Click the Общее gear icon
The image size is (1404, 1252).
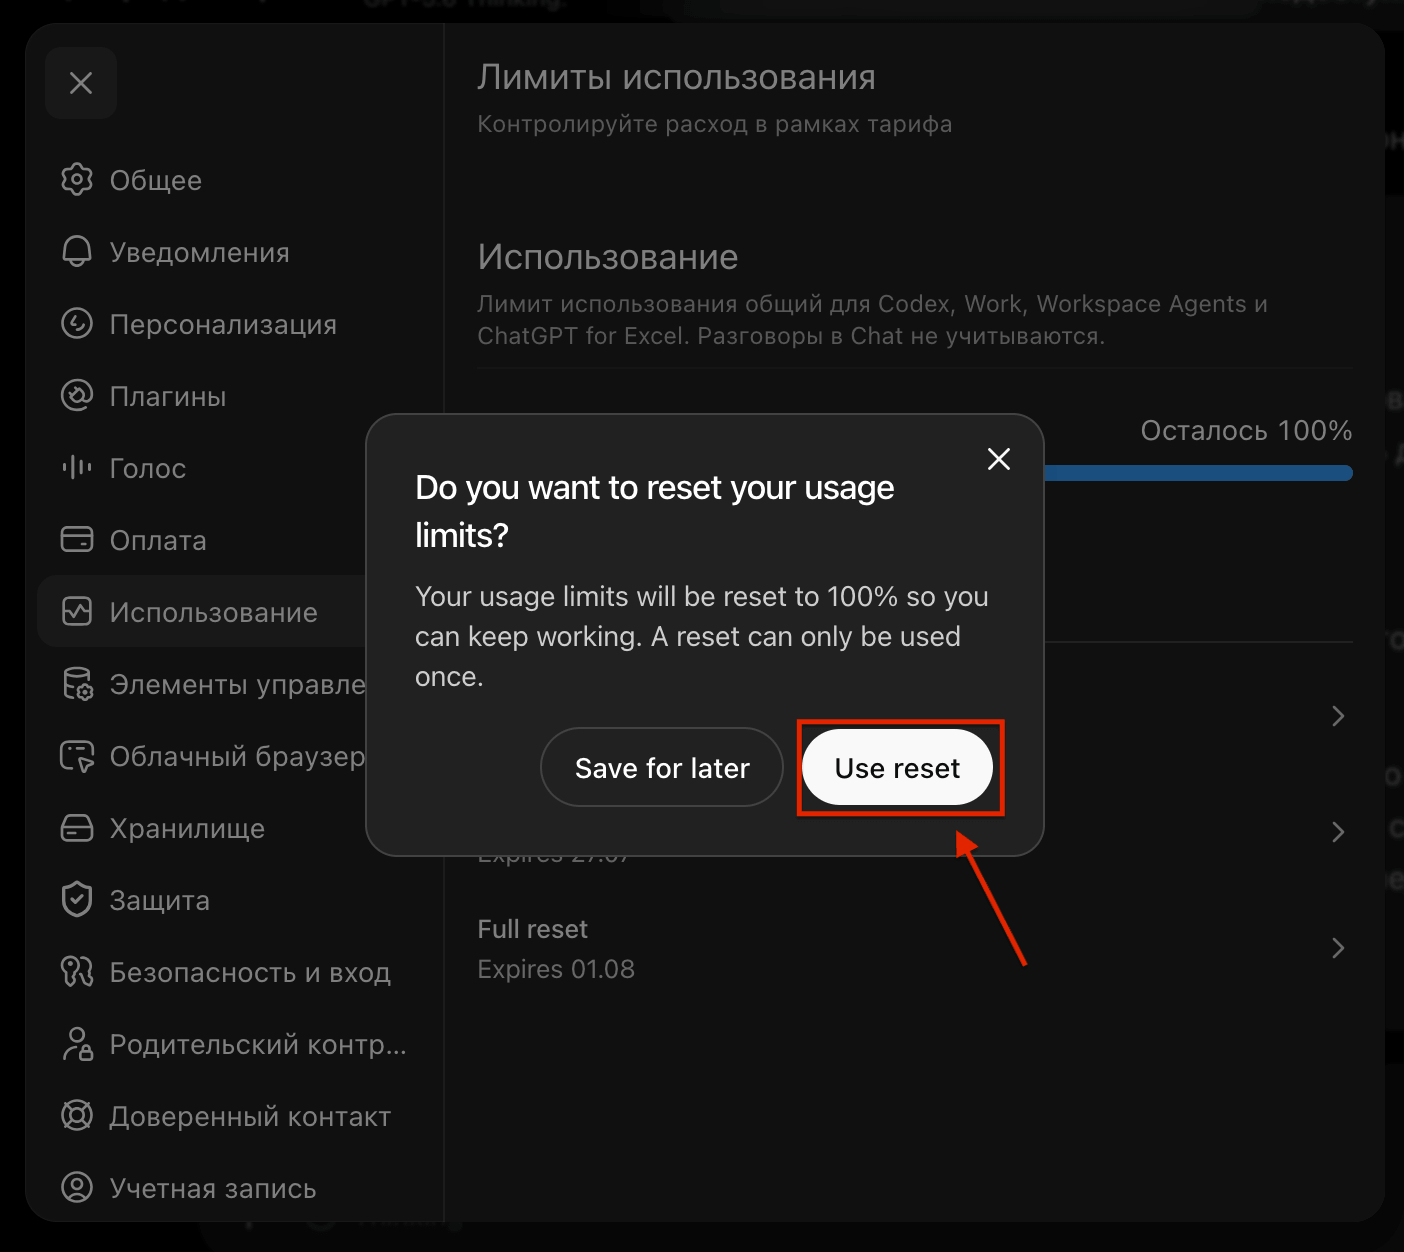(77, 180)
